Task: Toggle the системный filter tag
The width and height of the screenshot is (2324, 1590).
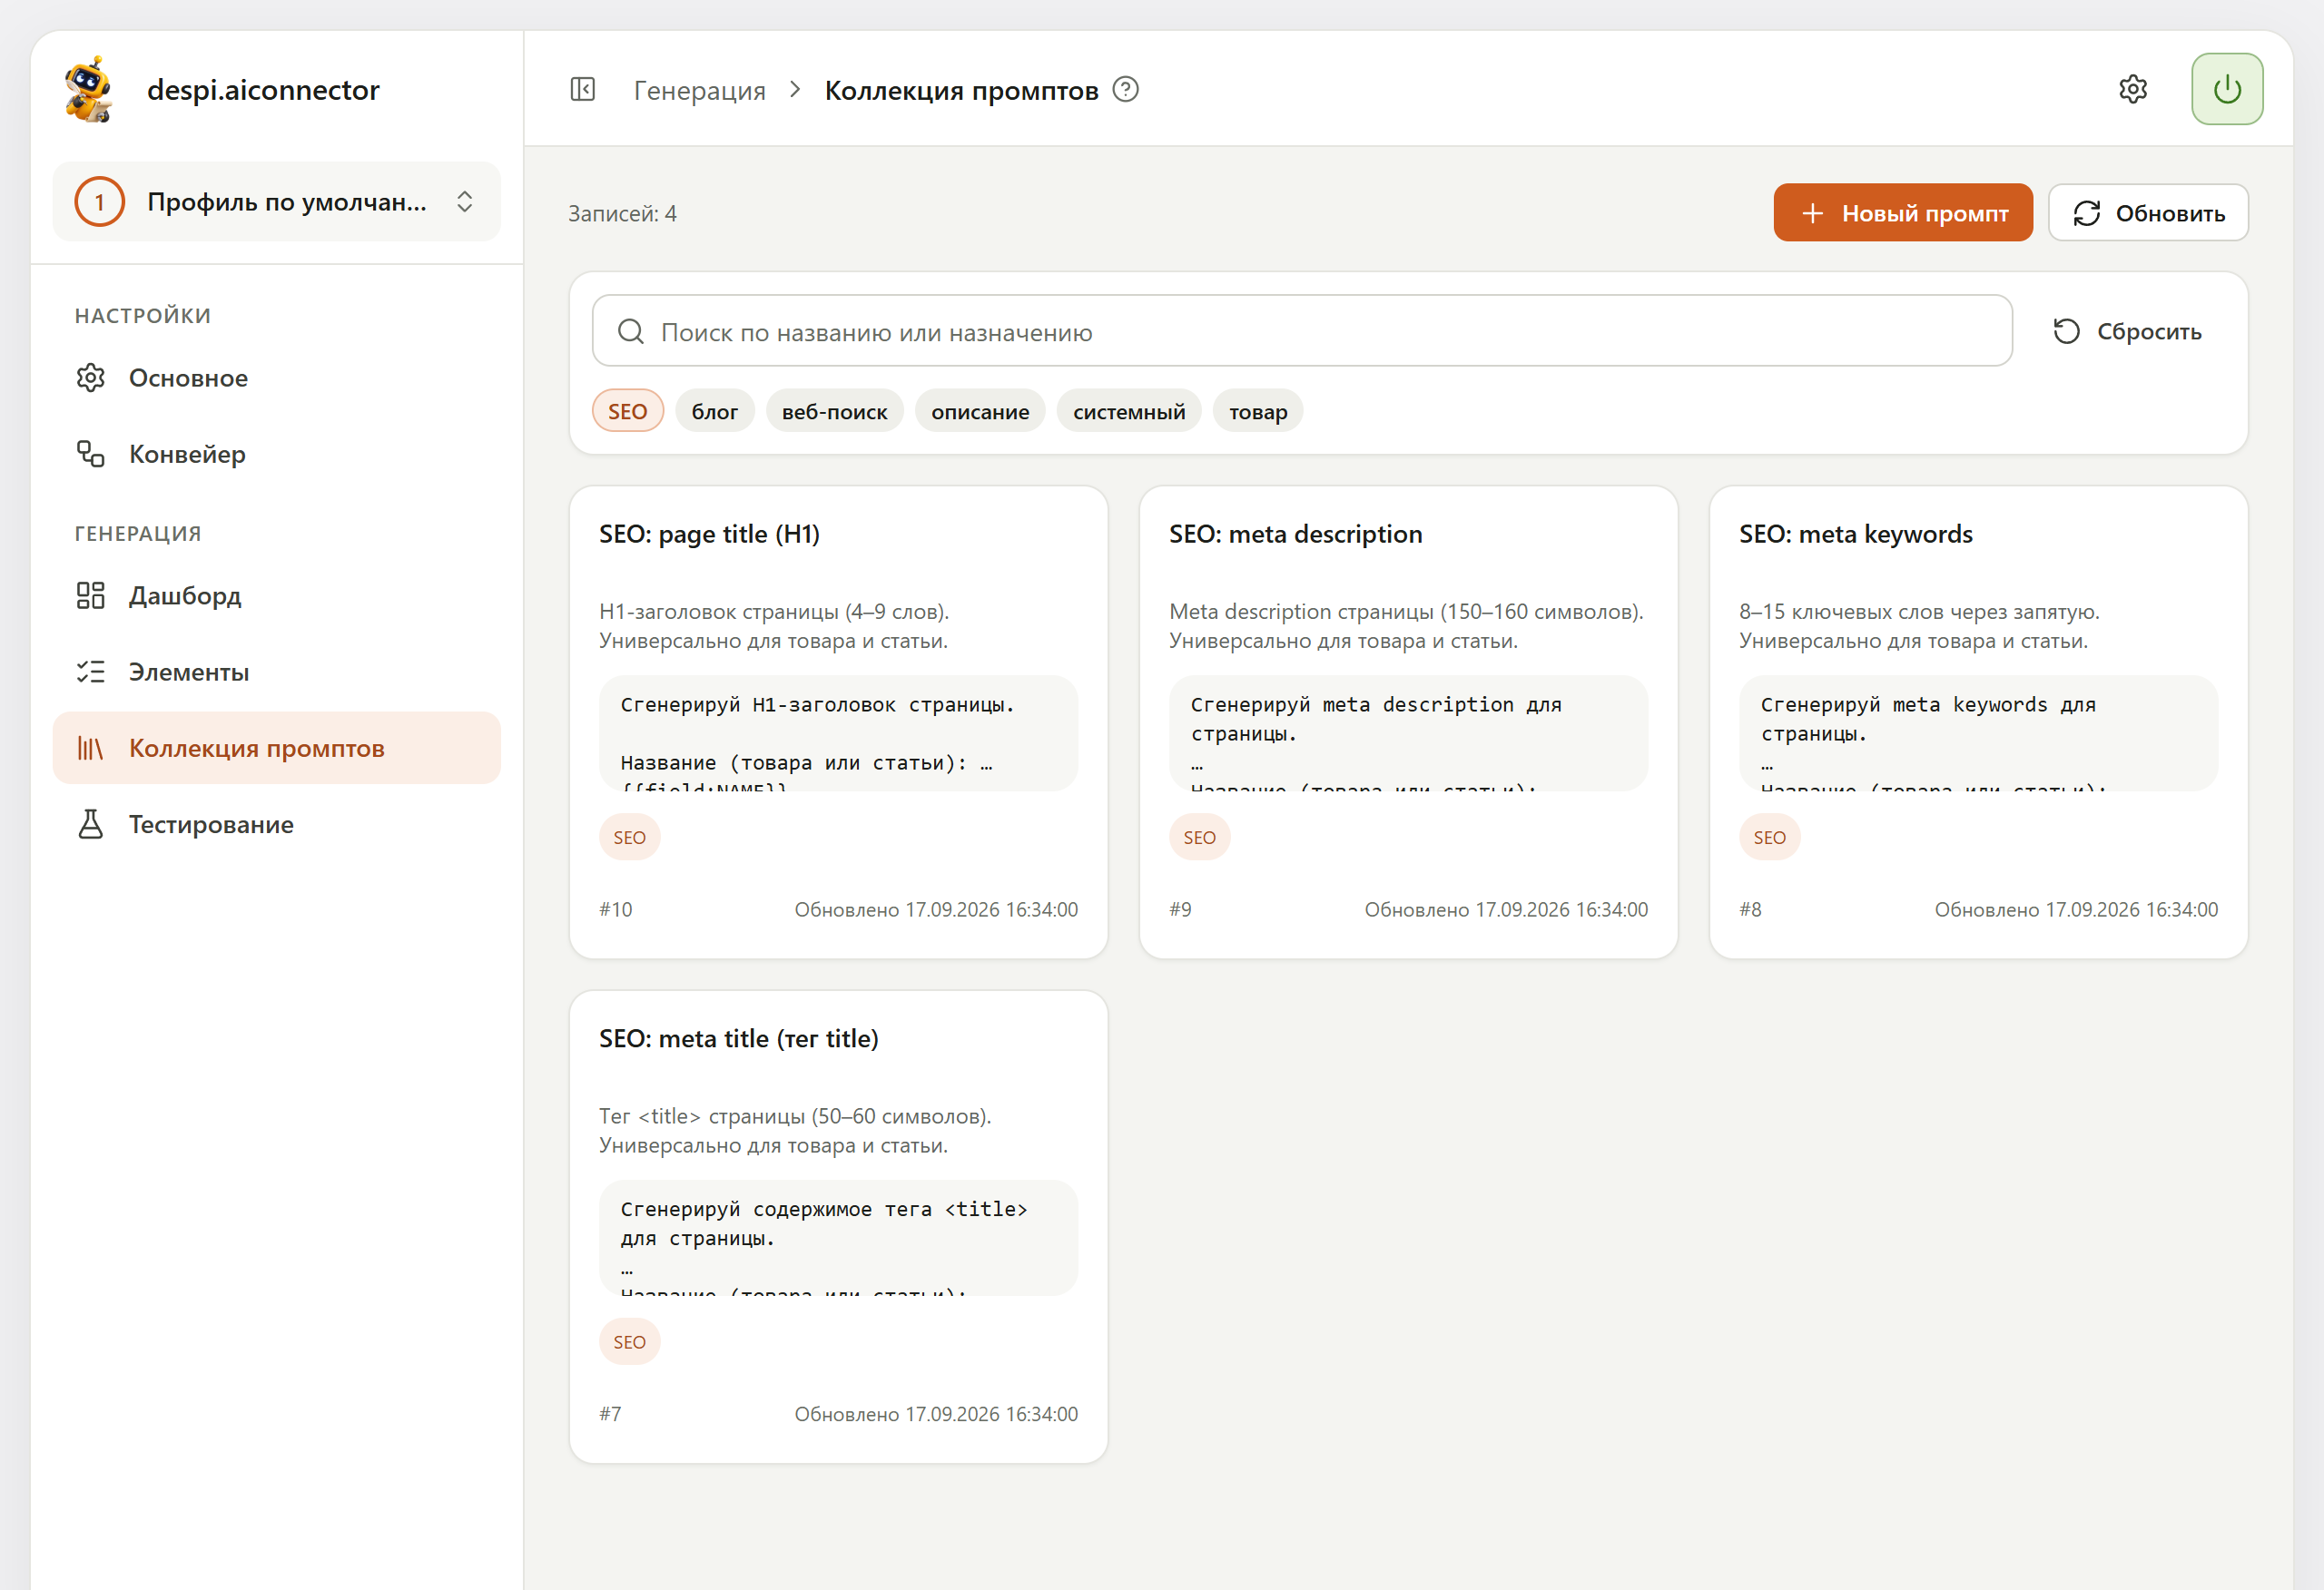Action: tap(1129, 411)
